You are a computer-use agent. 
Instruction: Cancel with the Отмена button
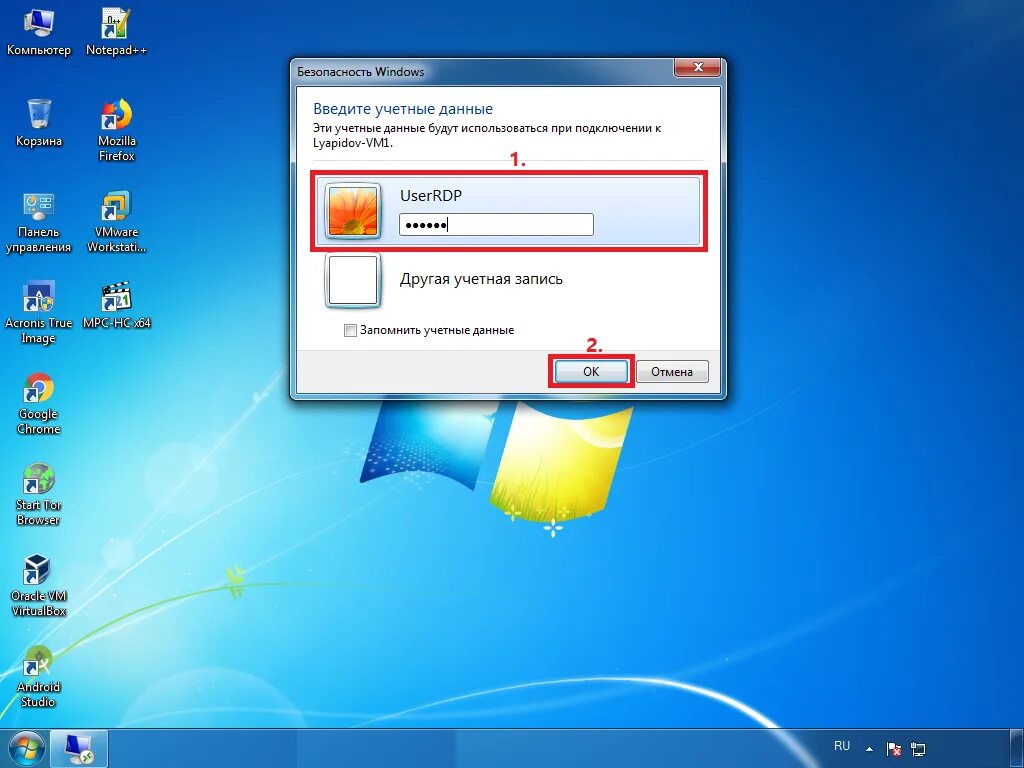click(x=671, y=372)
